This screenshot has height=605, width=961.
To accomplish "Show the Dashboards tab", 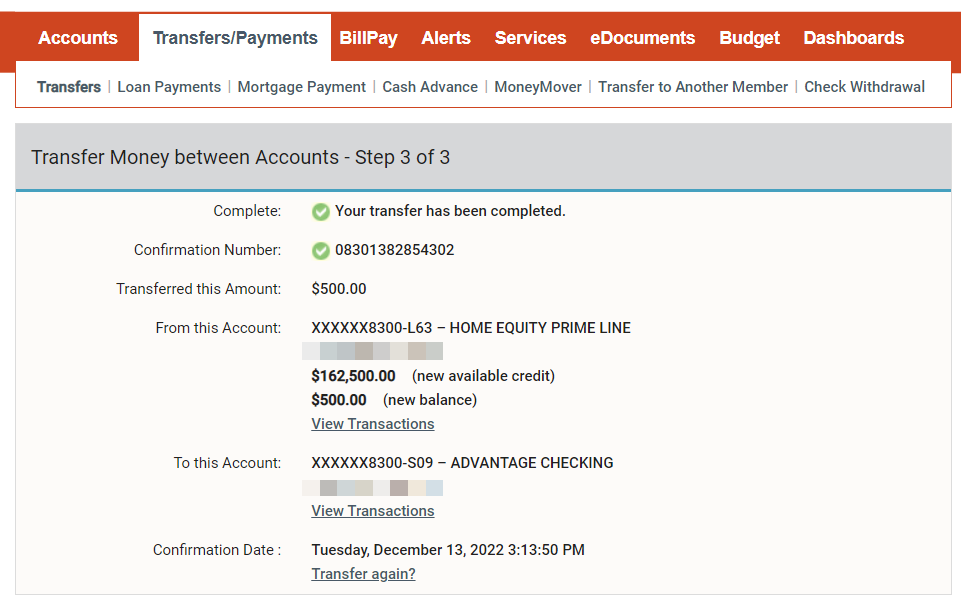I will click(x=854, y=38).
